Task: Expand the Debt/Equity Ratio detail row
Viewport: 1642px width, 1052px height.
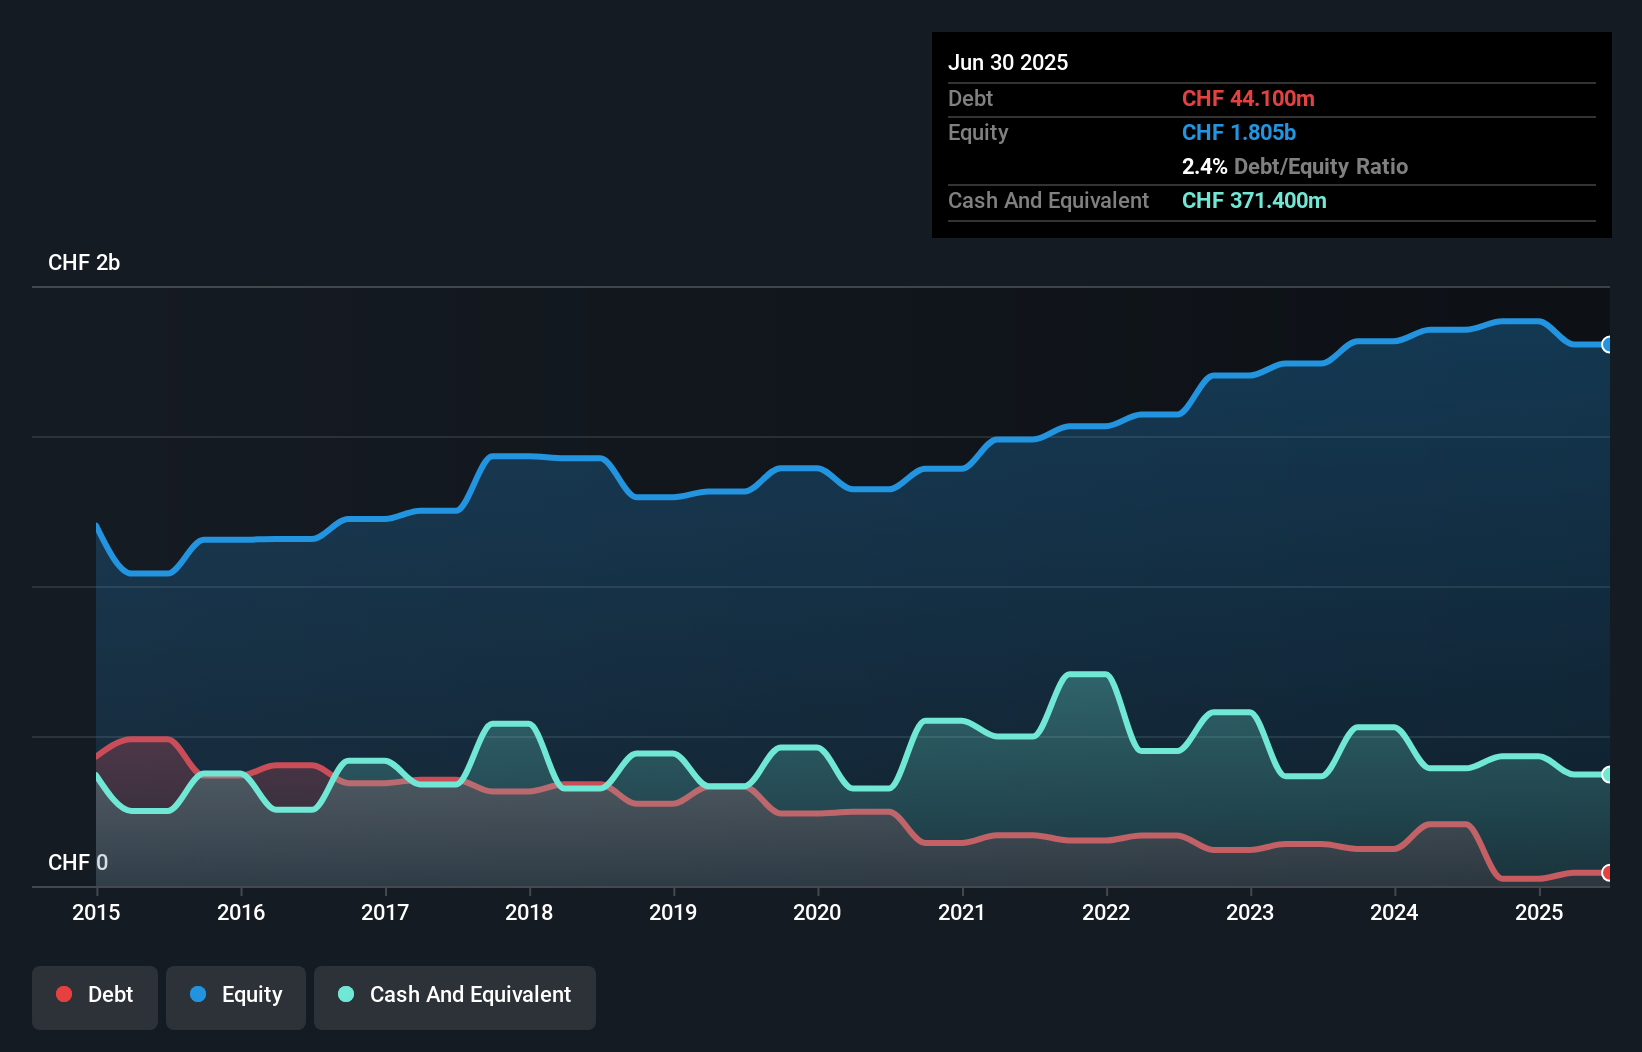Action: pos(1296,166)
